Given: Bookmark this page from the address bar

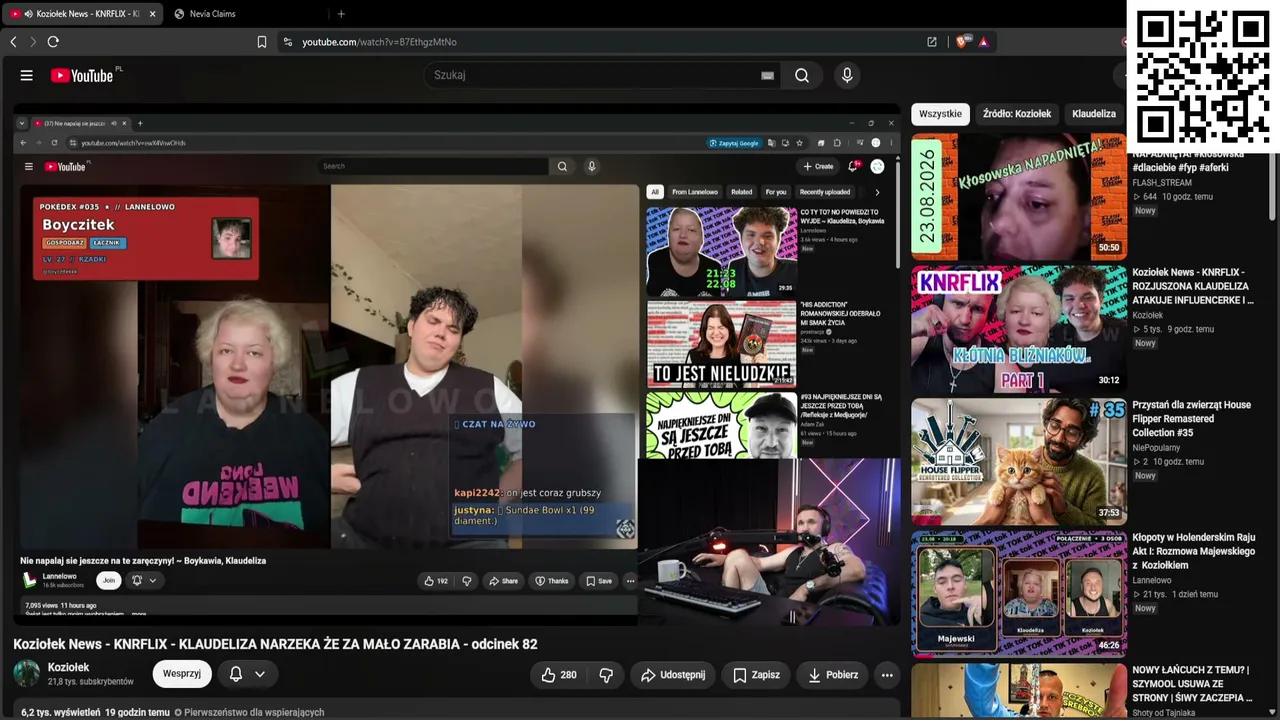Looking at the screenshot, I should point(262,42).
